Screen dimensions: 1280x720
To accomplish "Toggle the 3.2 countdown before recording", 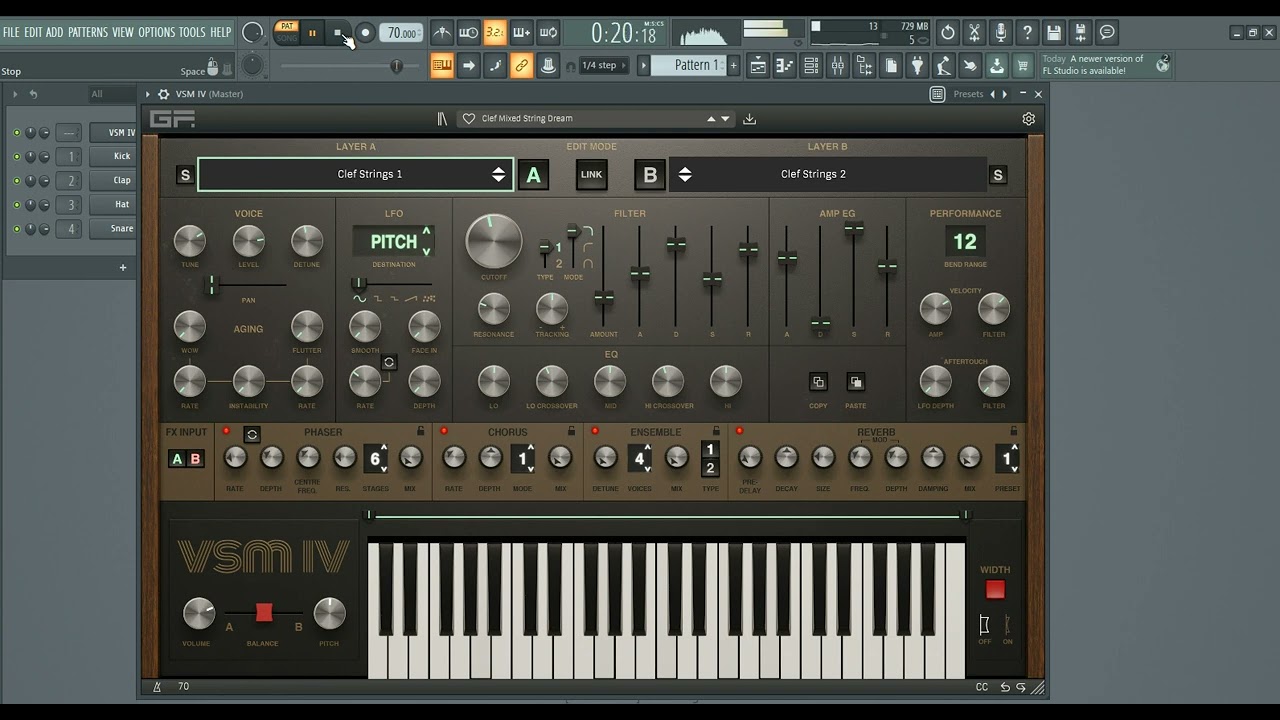I will point(495,33).
